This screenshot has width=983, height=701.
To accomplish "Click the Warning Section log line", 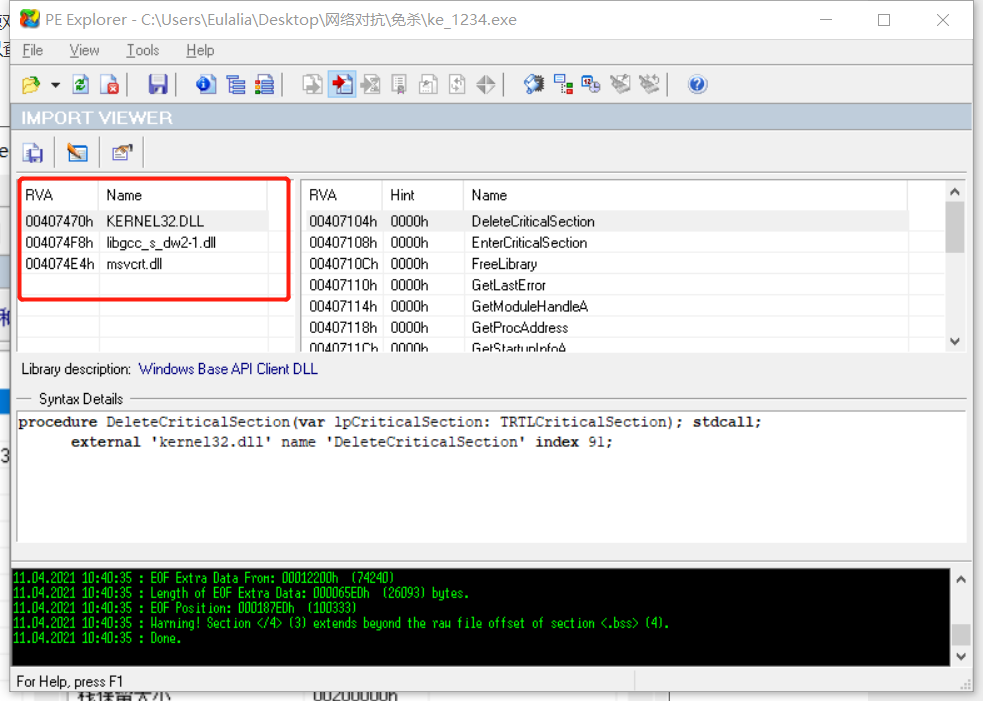I will 341,623.
